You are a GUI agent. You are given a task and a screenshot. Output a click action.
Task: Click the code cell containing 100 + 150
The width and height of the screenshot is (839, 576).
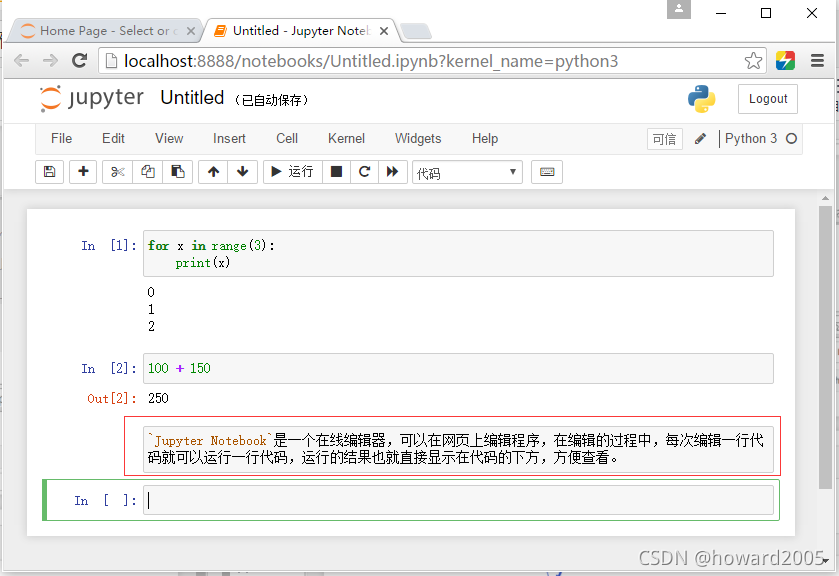[x=458, y=368]
